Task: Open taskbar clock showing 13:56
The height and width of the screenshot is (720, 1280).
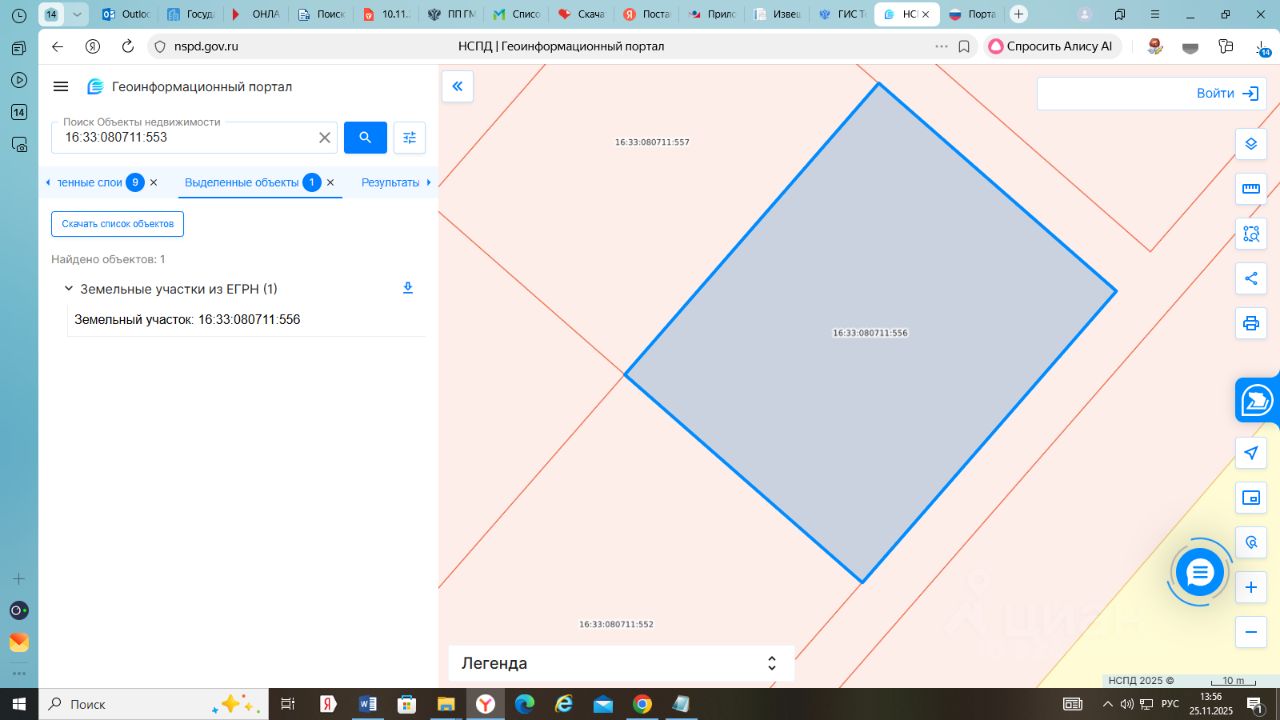Action: (1210, 704)
